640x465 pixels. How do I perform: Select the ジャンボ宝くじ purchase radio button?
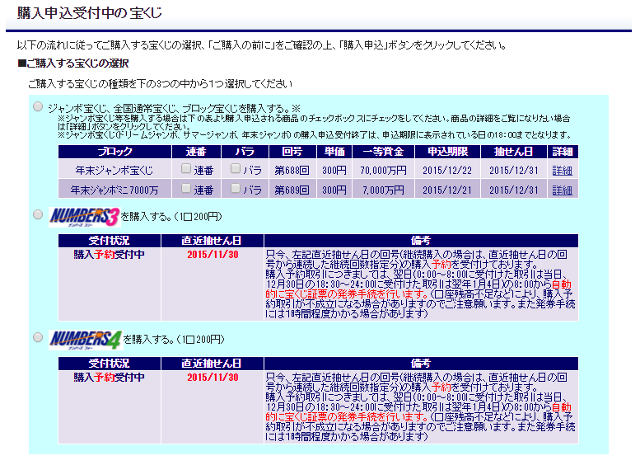38,107
